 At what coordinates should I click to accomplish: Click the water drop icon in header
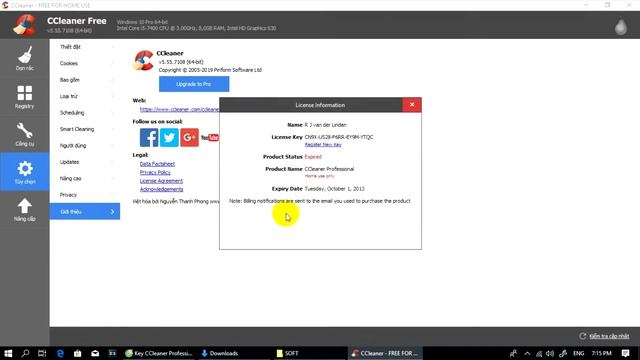click(x=621, y=26)
